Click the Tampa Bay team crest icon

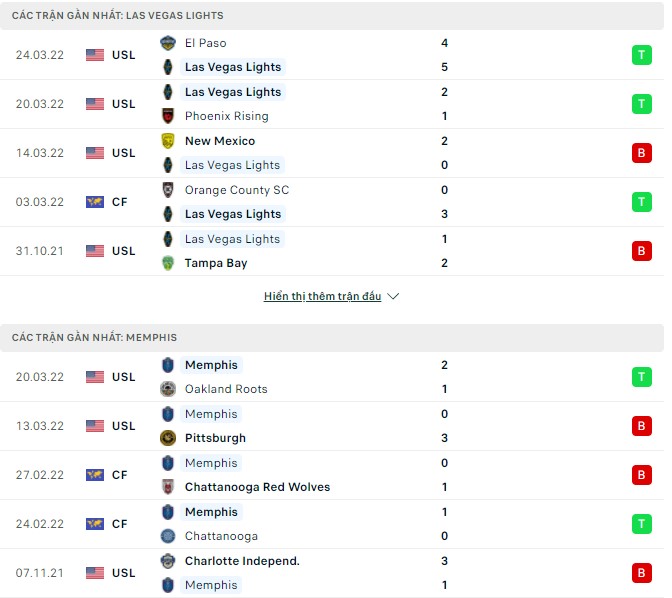(168, 263)
